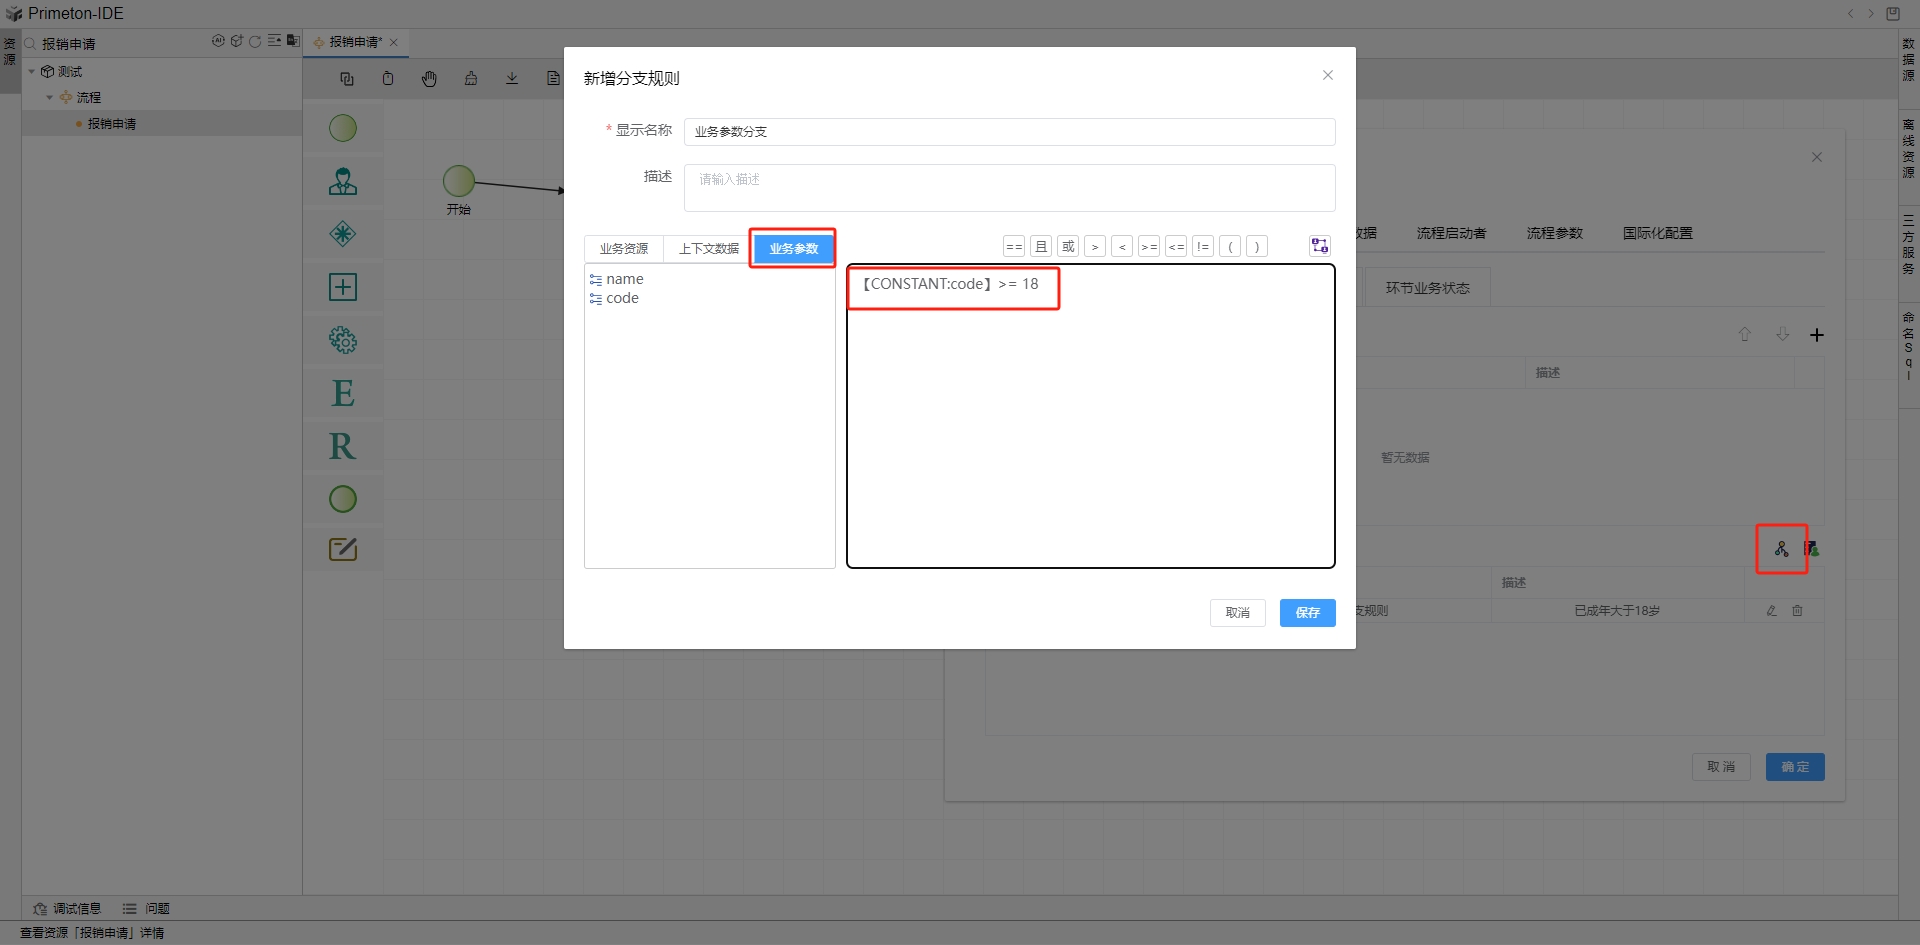Insert the '!=' not-equal operator
The width and height of the screenshot is (1920, 945).
point(1203,246)
